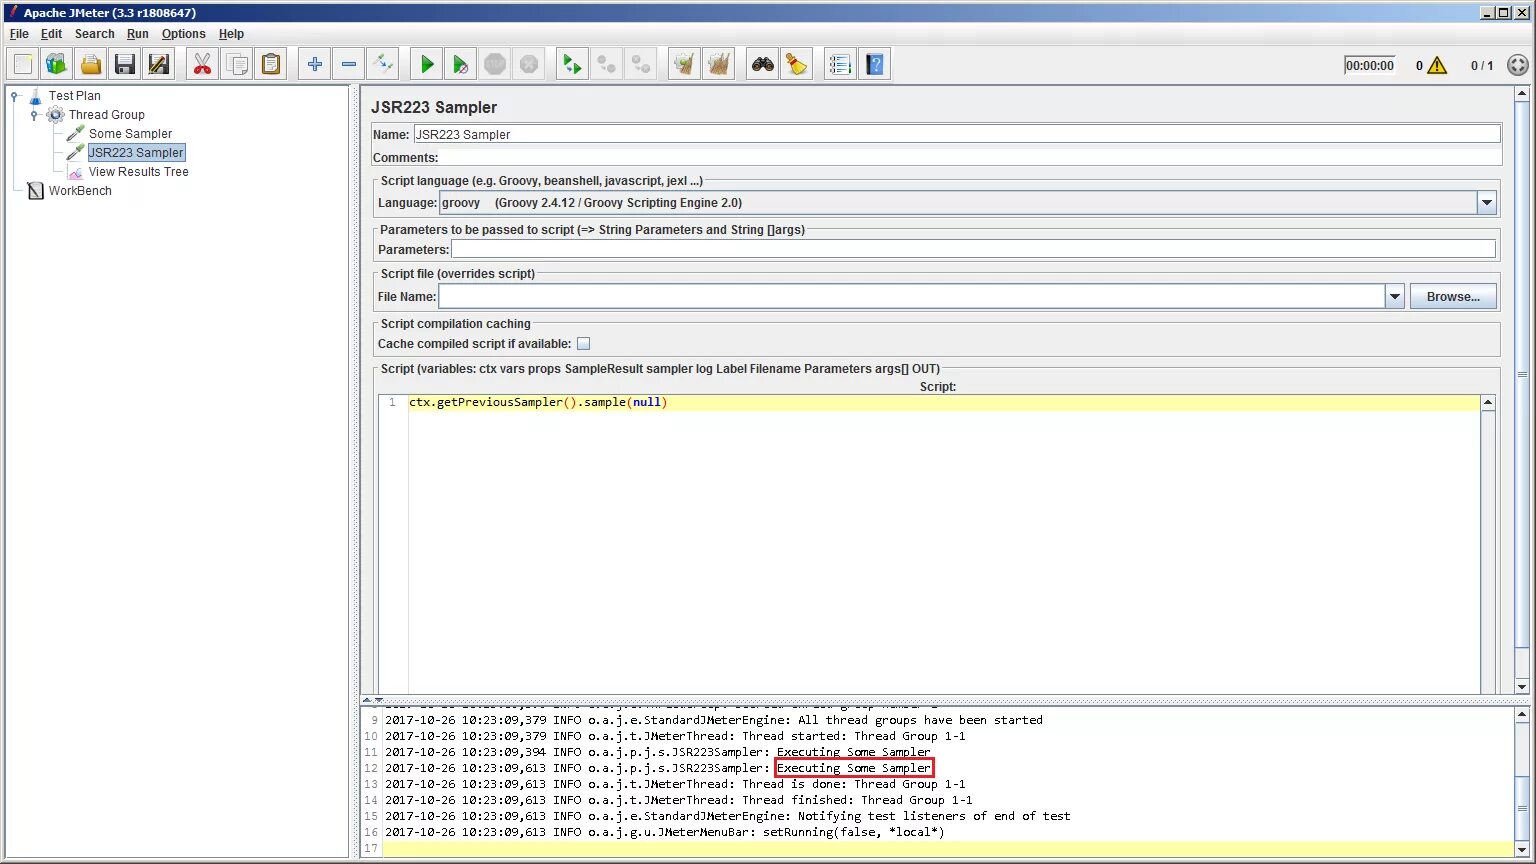
Task: Click Remote Start All icon
Action: [573, 65]
